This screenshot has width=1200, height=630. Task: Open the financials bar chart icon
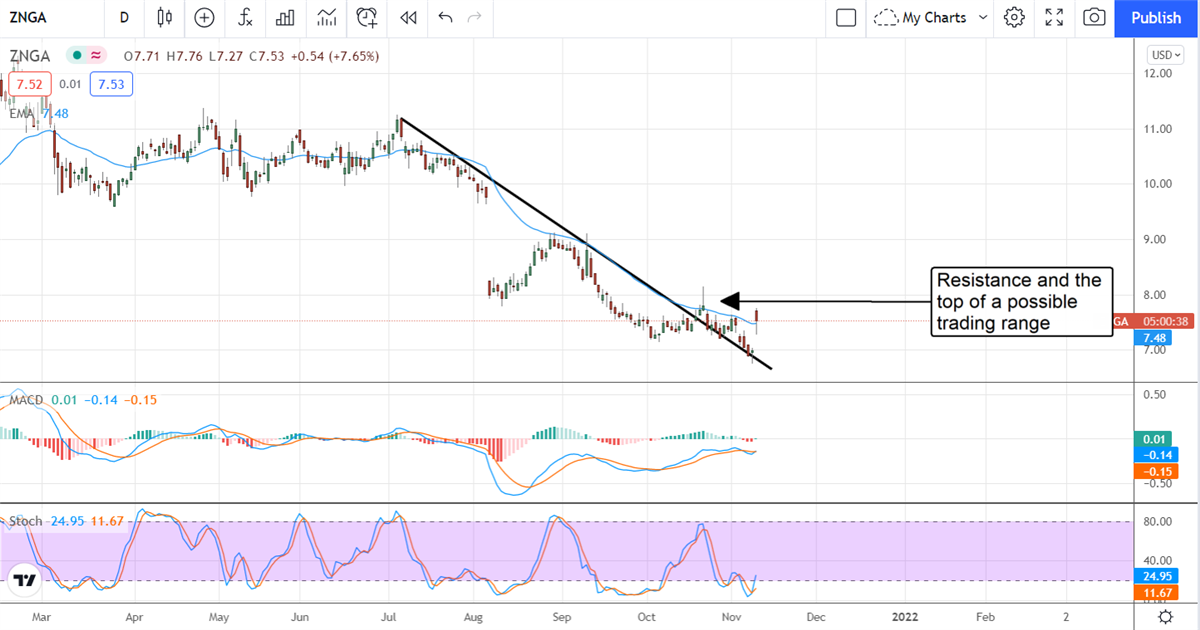click(285, 18)
